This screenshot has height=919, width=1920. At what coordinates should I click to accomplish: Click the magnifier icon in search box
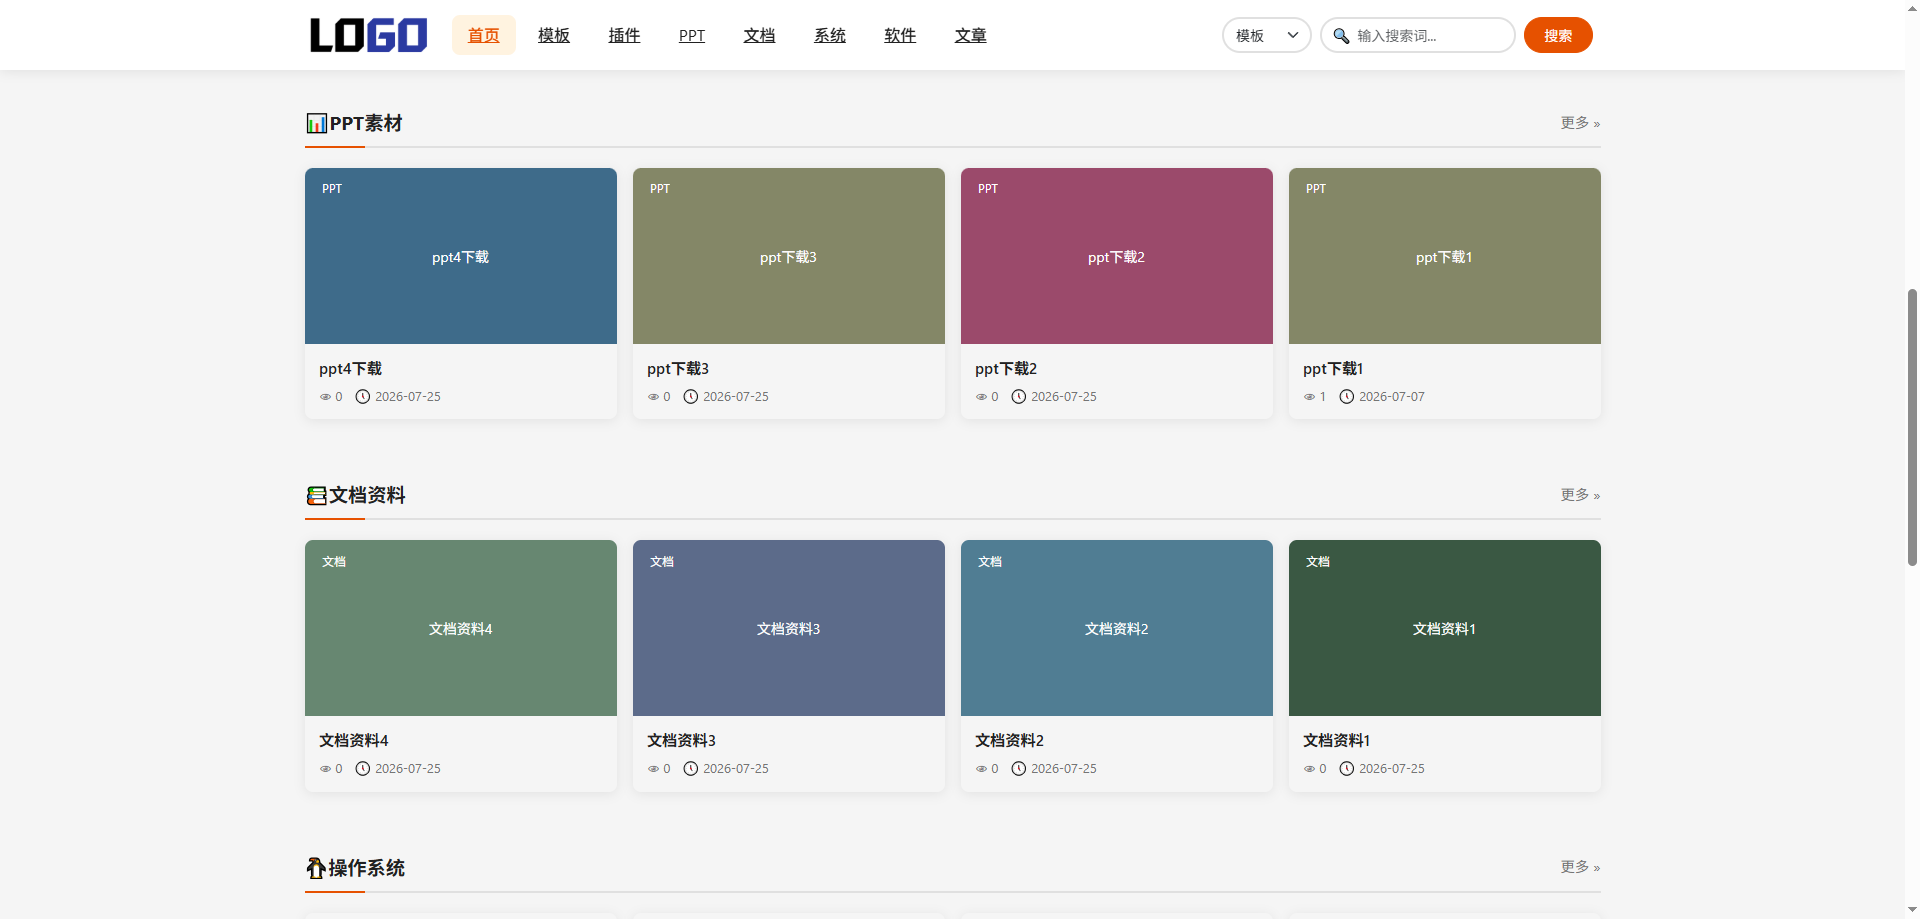click(1341, 36)
